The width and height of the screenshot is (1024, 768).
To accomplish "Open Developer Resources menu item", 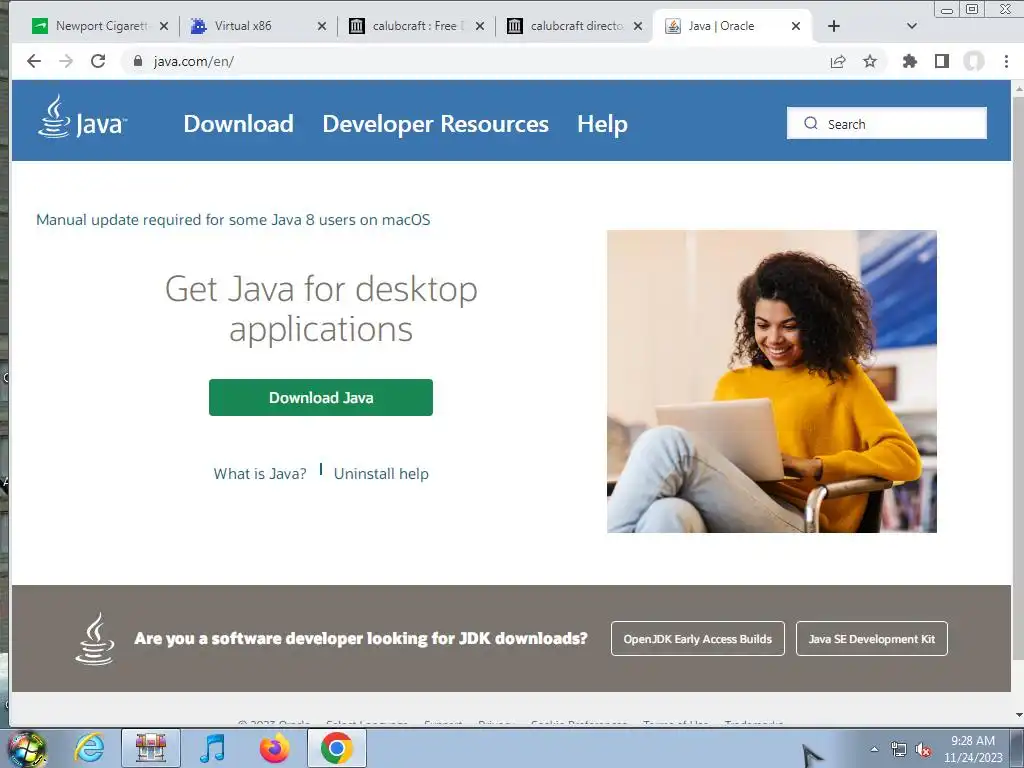I will pos(436,123).
